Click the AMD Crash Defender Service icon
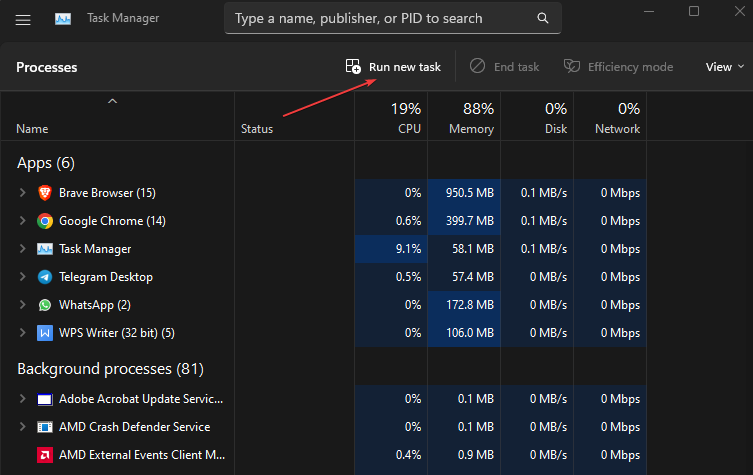Screen dimensions: 753x475 coord(45,427)
